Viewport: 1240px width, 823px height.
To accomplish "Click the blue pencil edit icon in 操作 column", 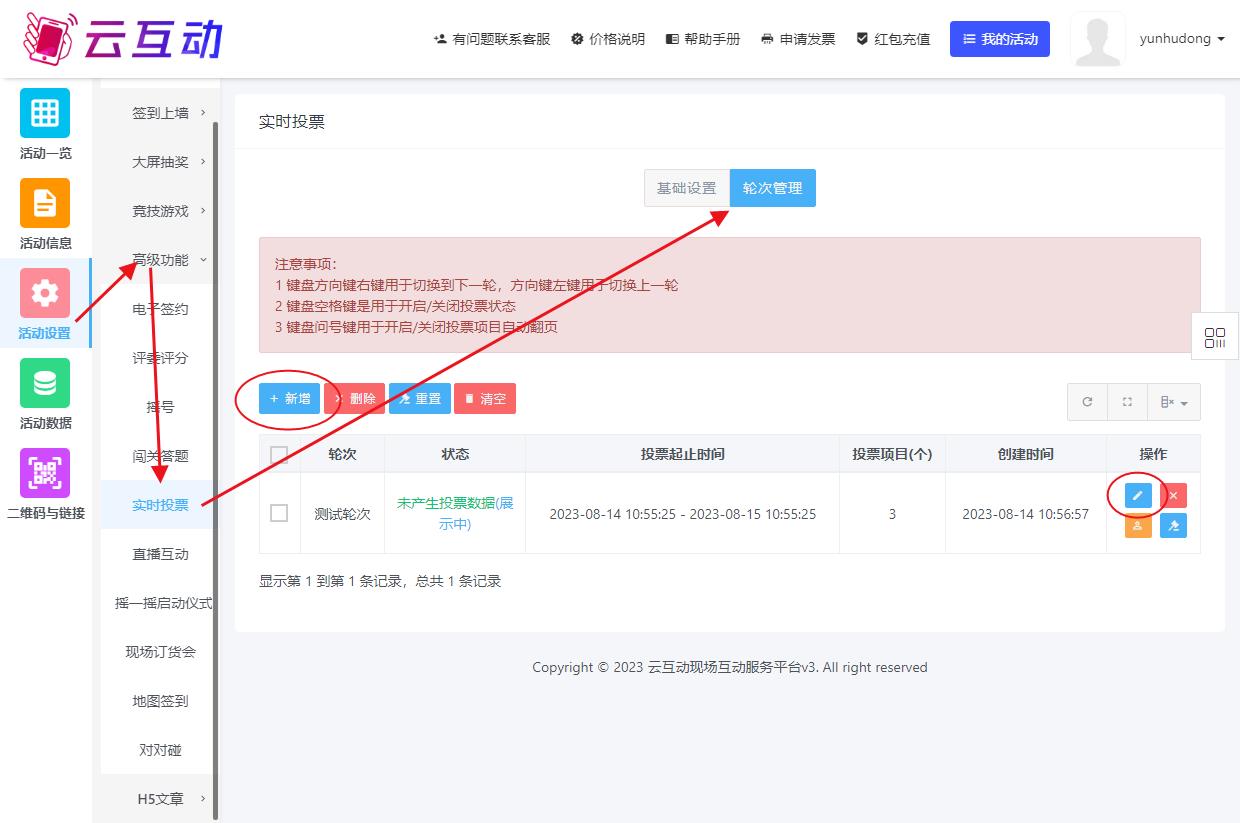I will pos(1138,495).
